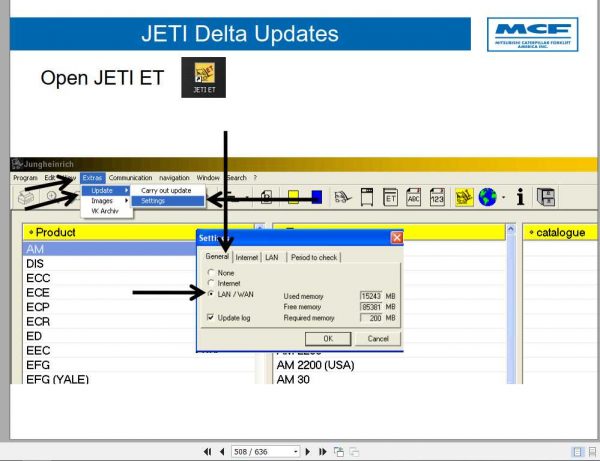Switch to the General tab

217,256
